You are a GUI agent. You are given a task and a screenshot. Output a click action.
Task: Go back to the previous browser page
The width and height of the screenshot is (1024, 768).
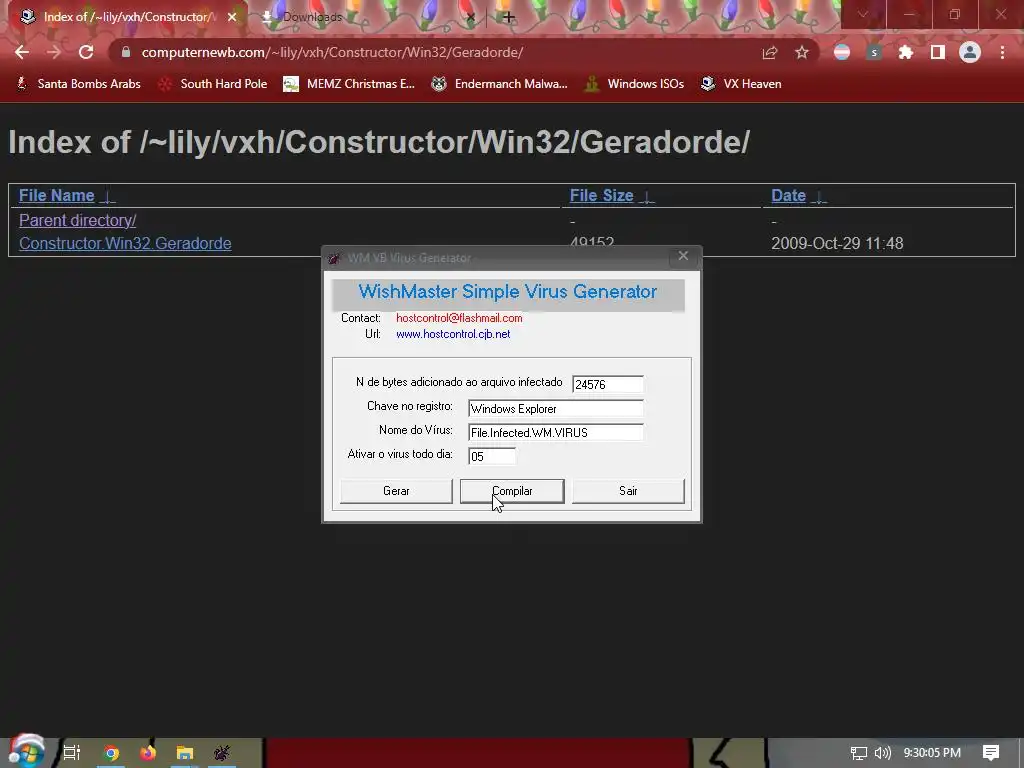click(x=22, y=52)
